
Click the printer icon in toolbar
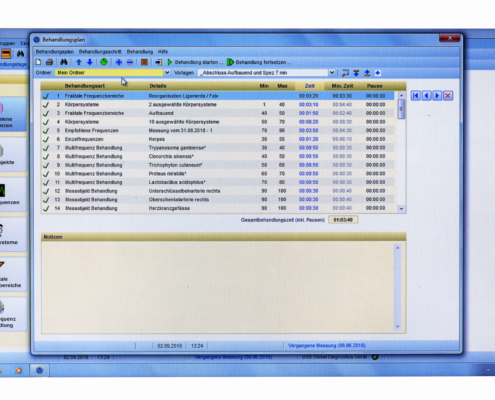pyautogui.click(x=49, y=62)
